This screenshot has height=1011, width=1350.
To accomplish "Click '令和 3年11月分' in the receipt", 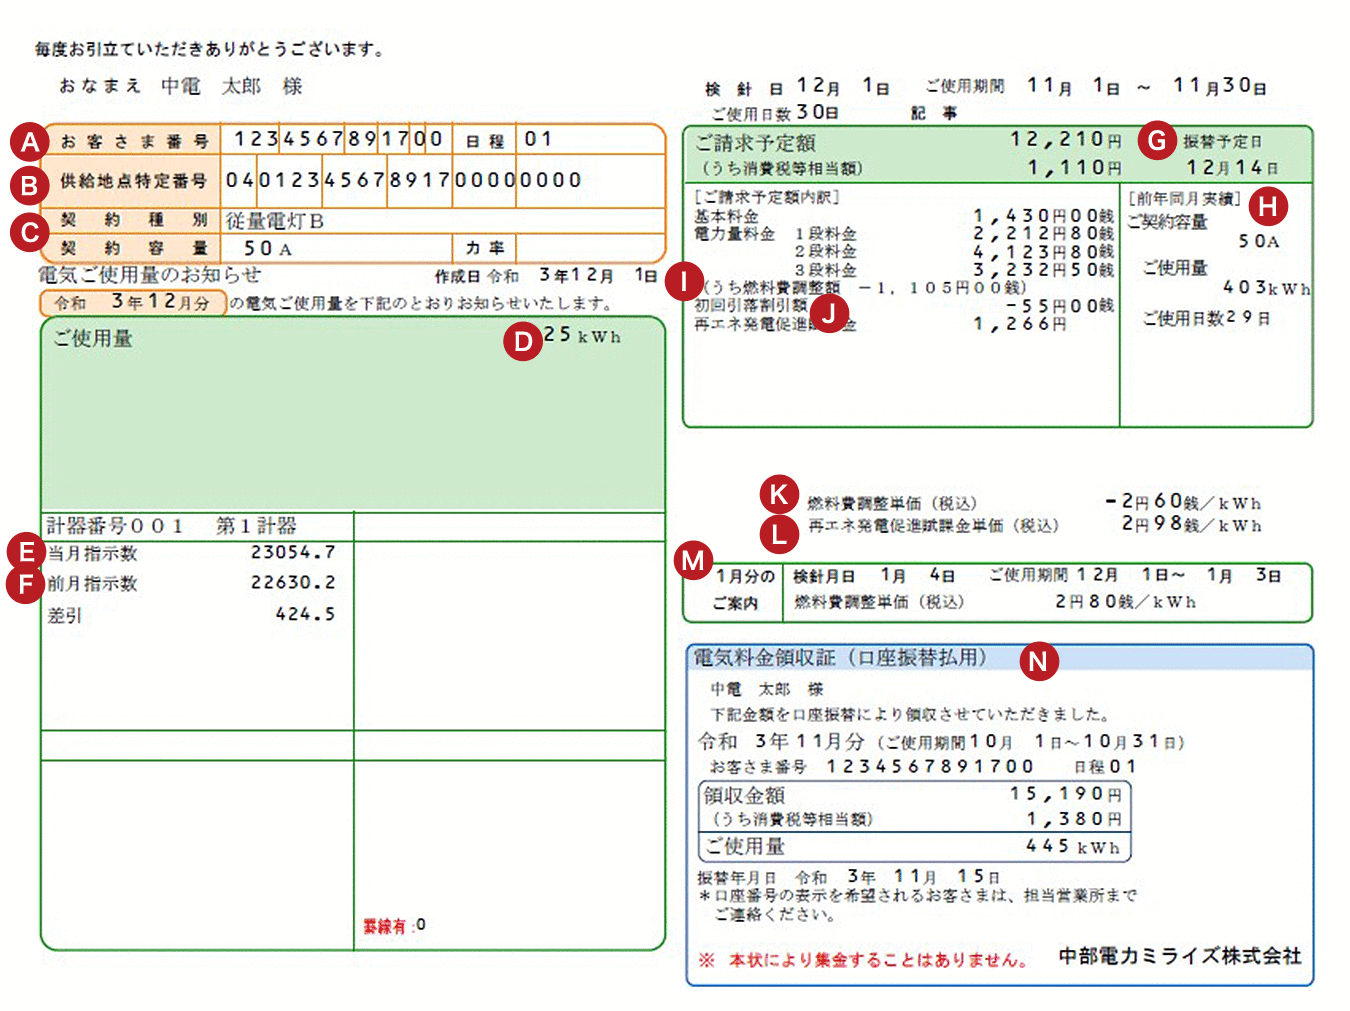I will click(x=780, y=742).
